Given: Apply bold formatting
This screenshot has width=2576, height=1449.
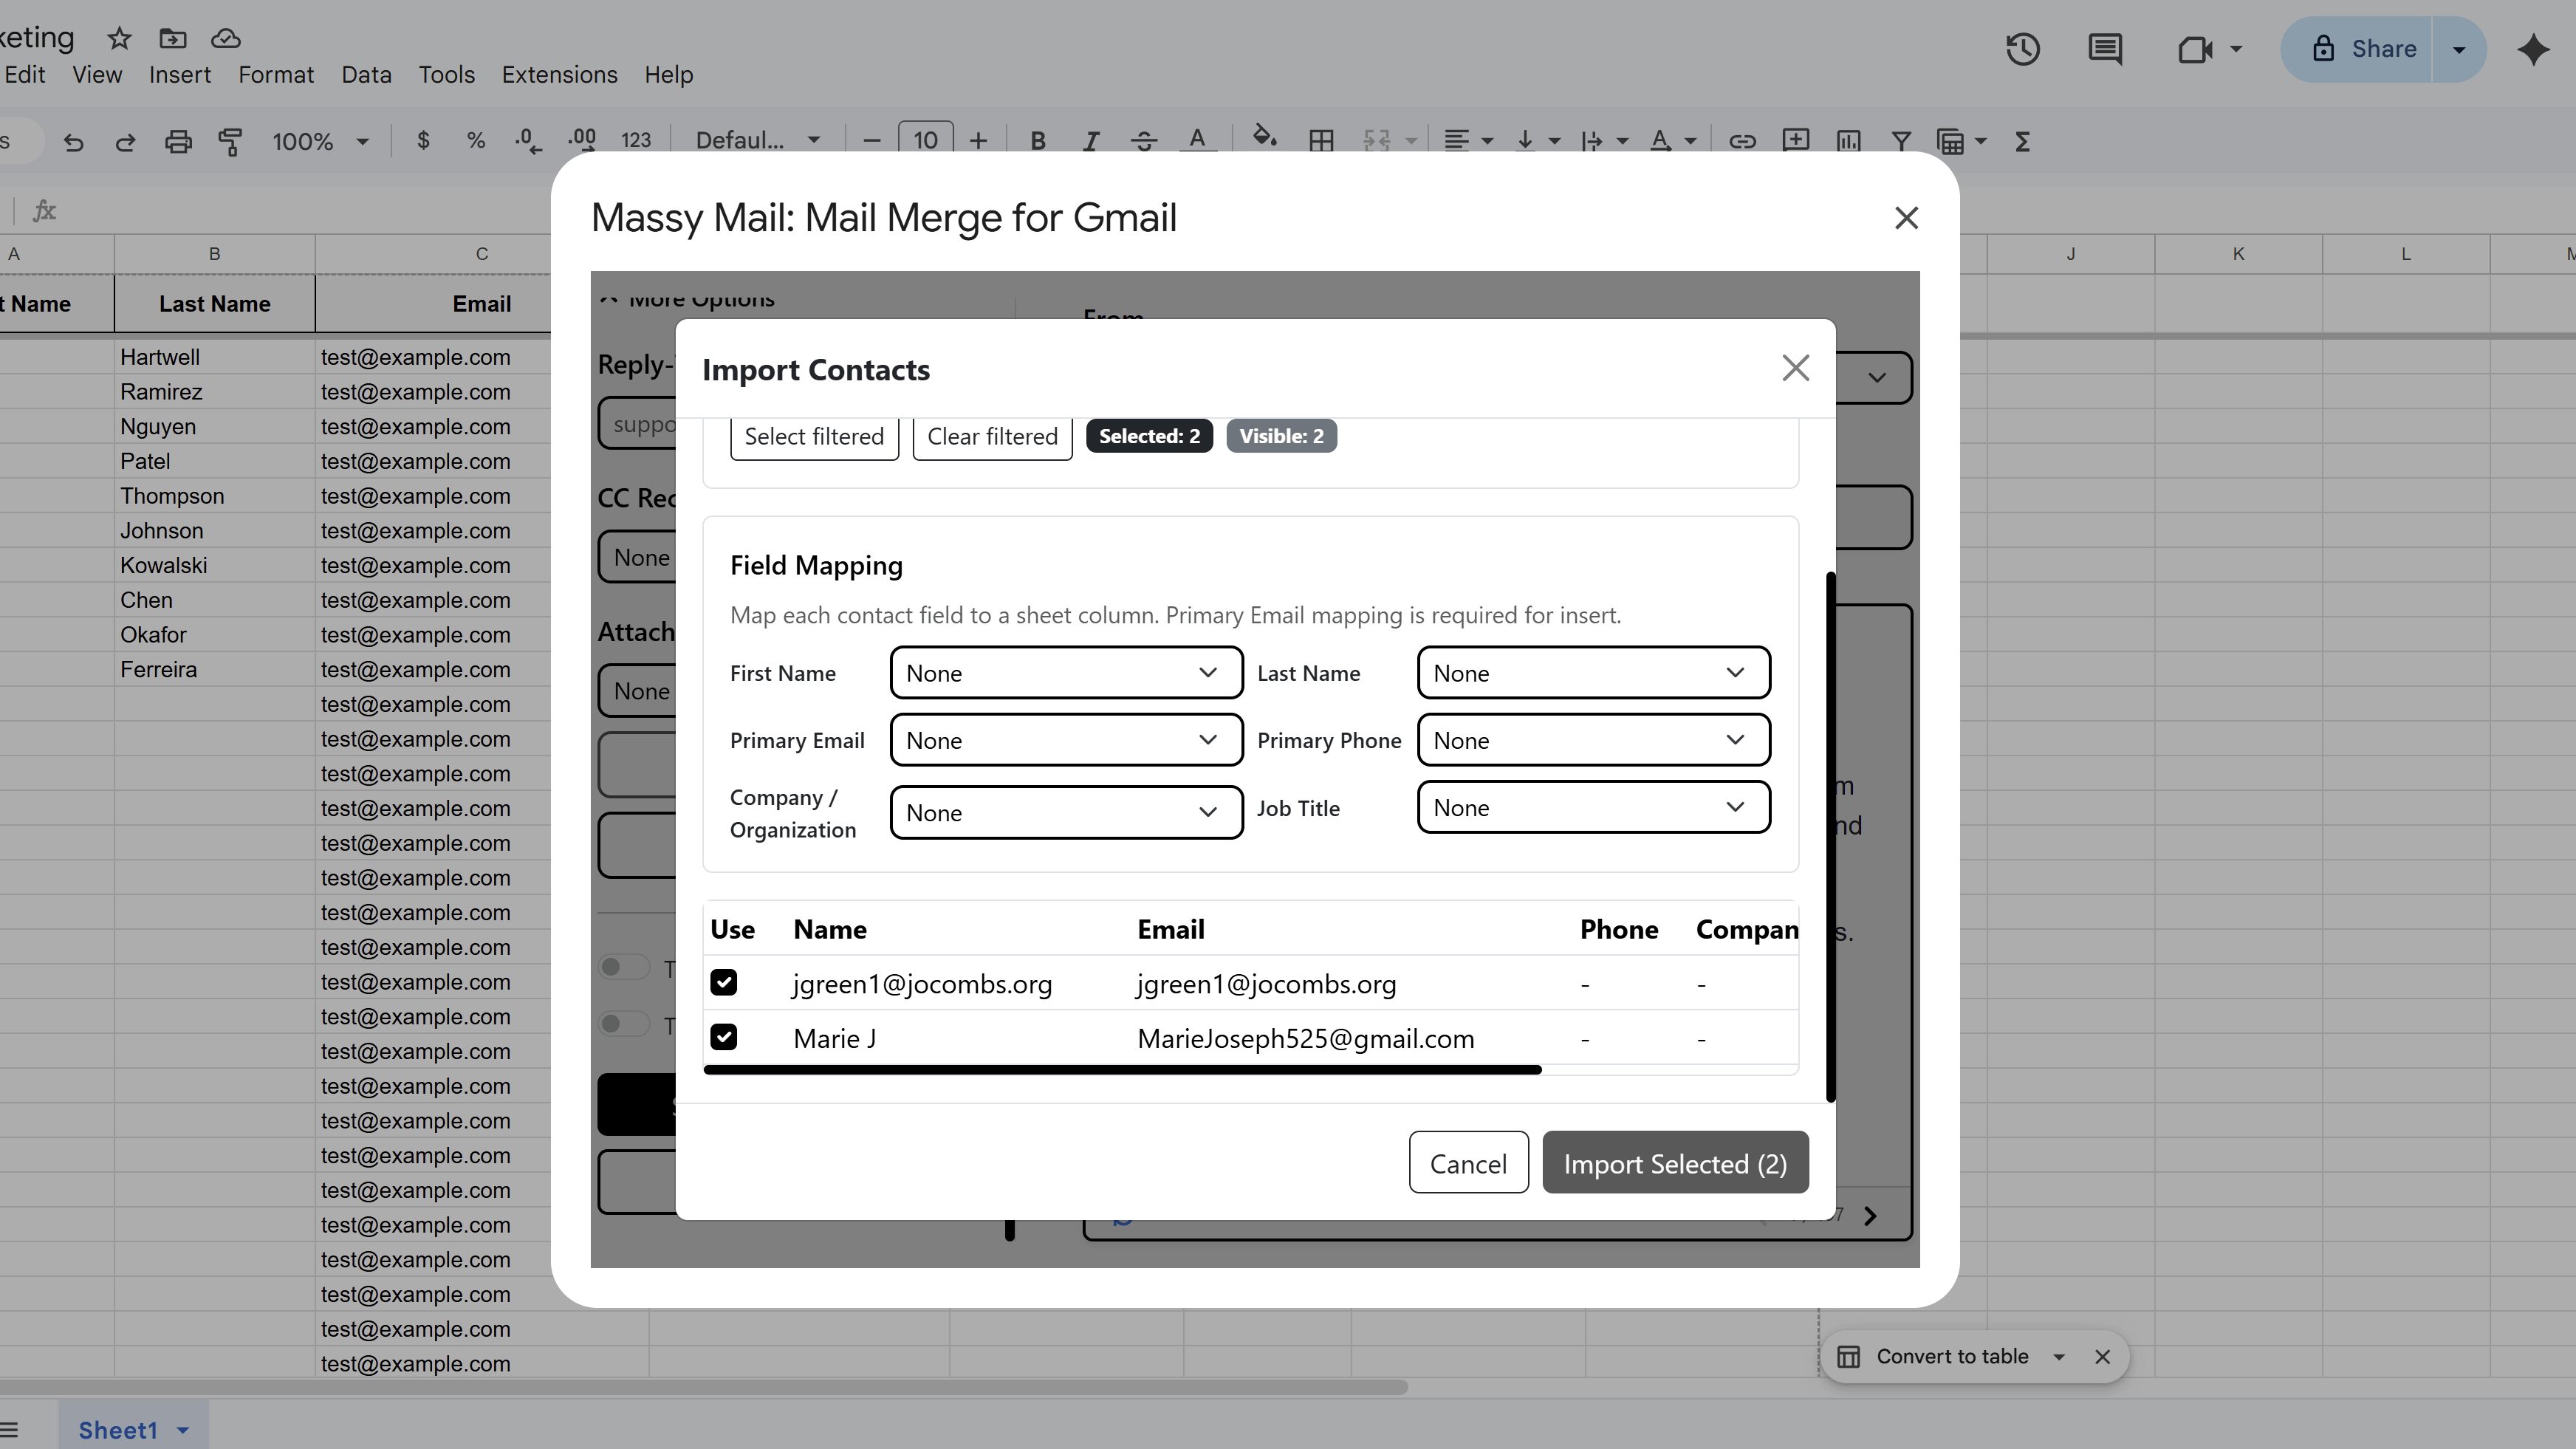Looking at the screenshot, I should coord(1038,141).
